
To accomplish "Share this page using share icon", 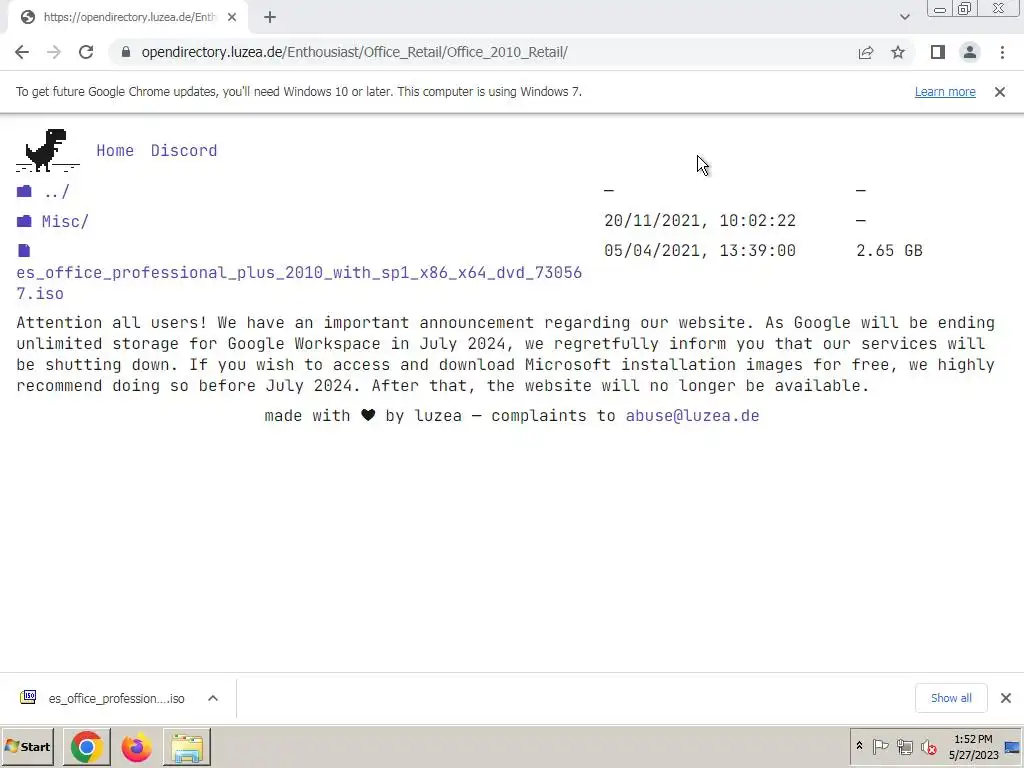I will pyautogui.click(x=866, y=52).
